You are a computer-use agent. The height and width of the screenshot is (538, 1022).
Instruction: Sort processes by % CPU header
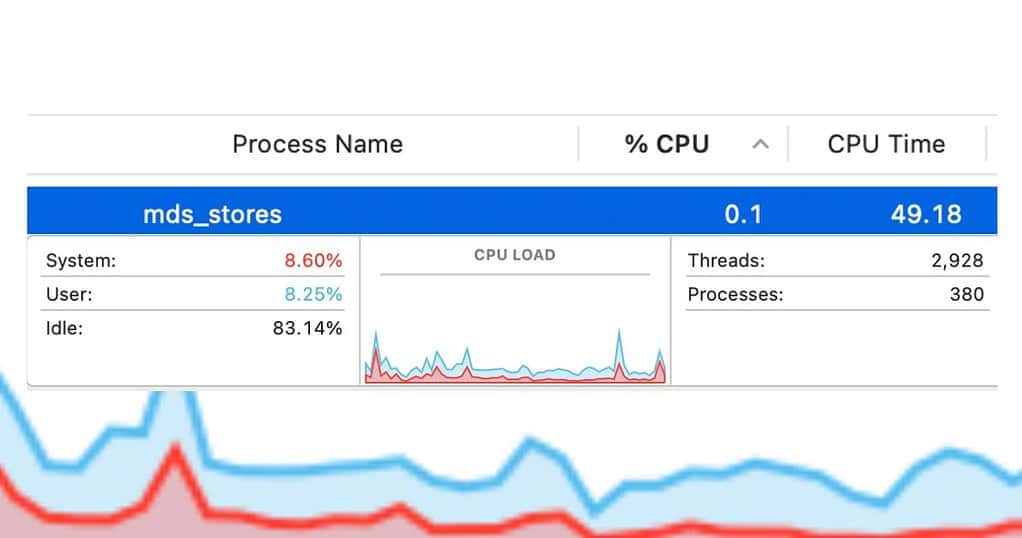pyautogui.click(x=666, y=144)
